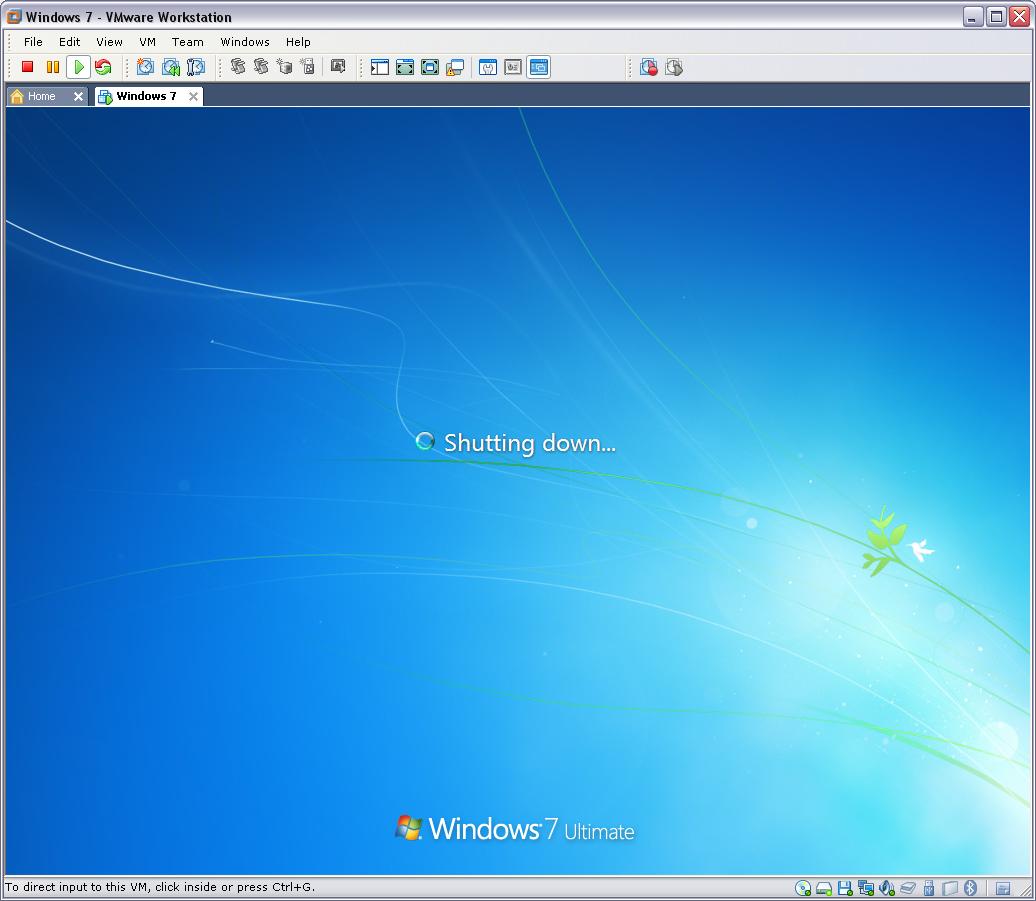Open the summary view wrench window icon

coord(488,67)
